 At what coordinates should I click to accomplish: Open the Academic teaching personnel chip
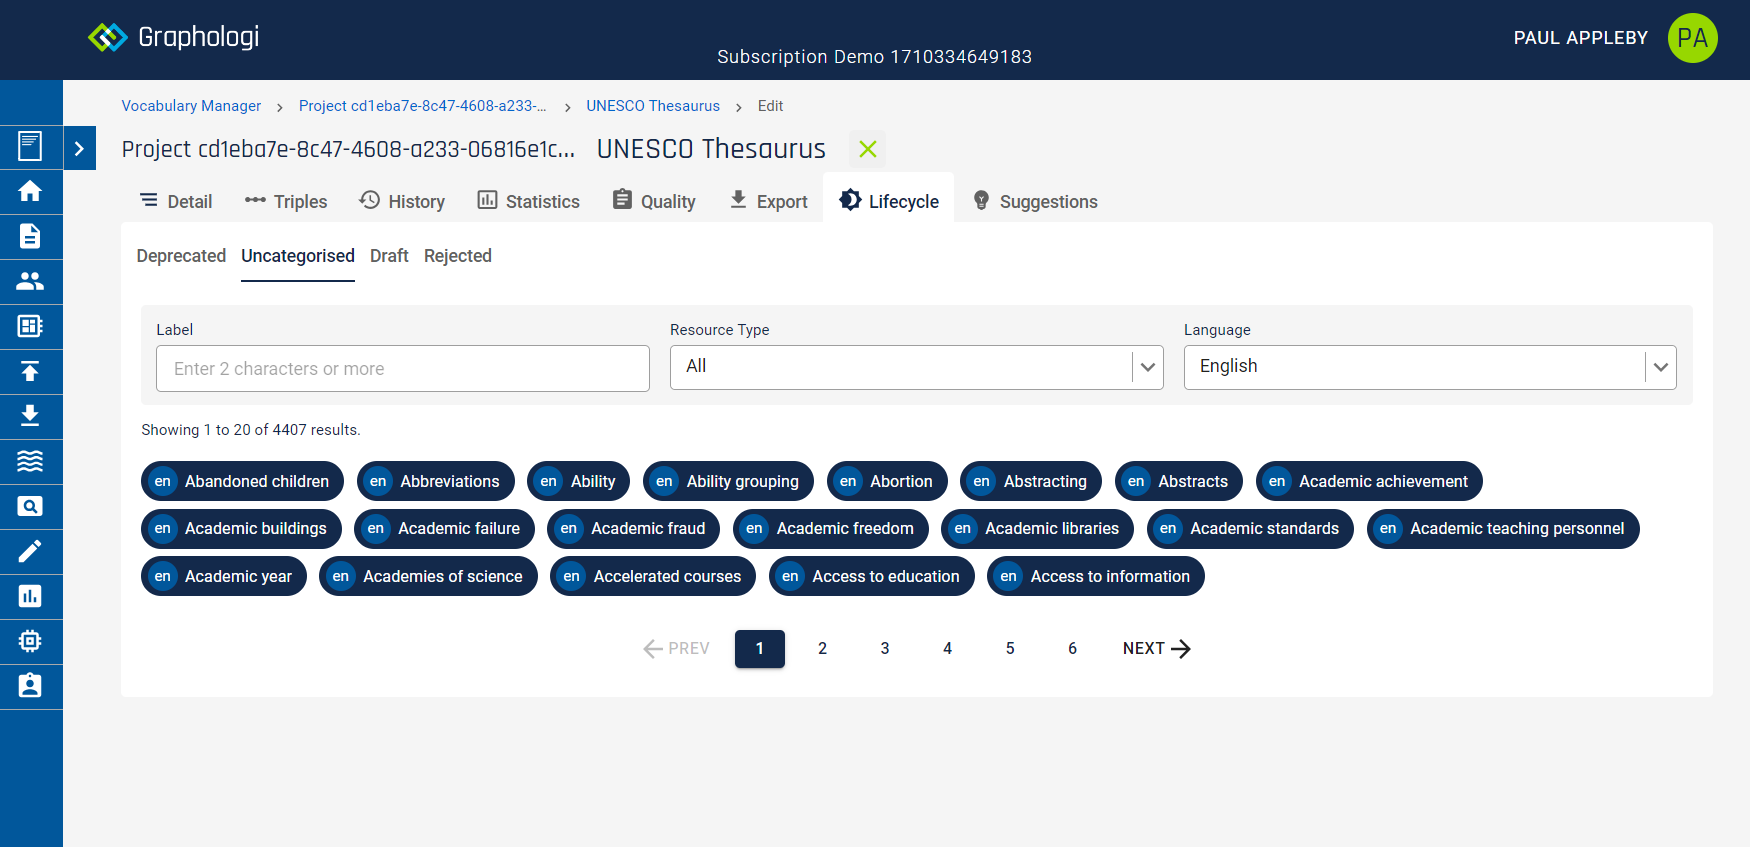pos(1503,528)
